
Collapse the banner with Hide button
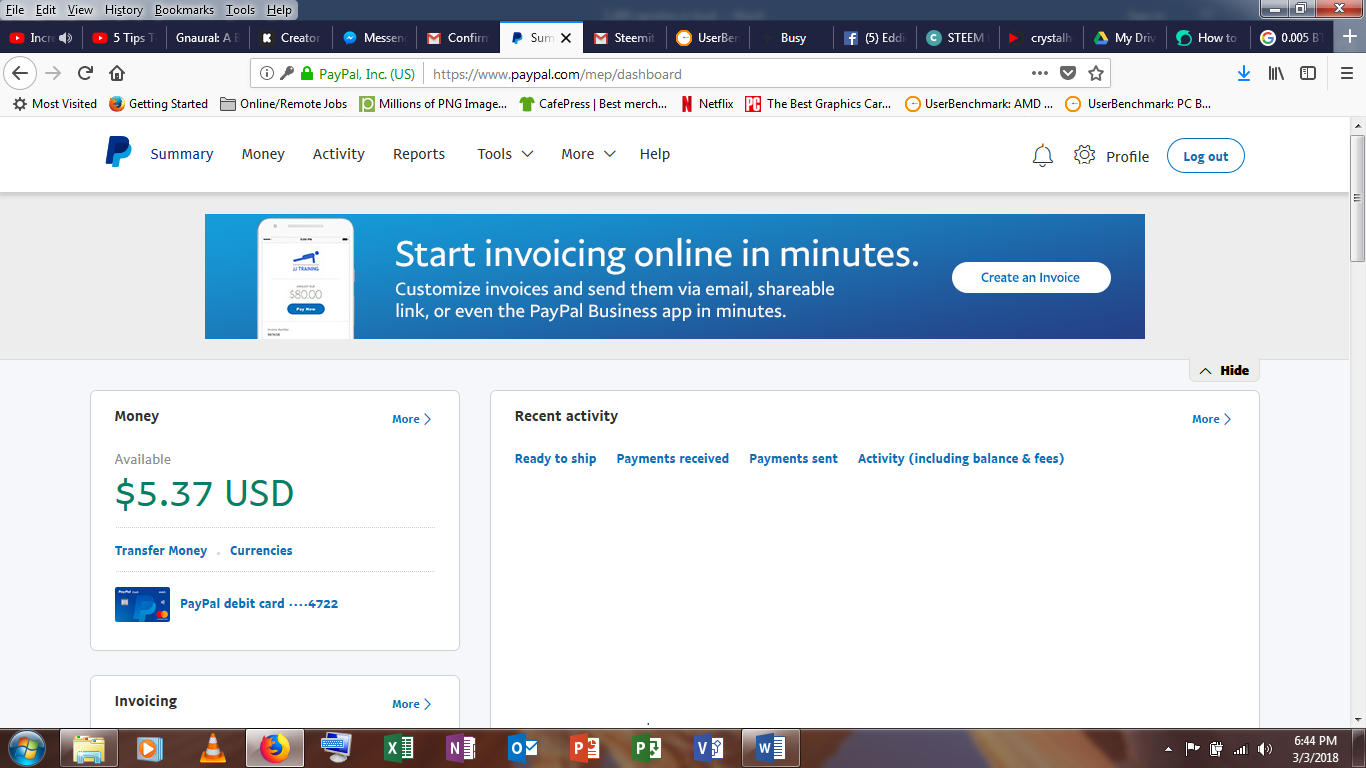tap(1224, 370)
